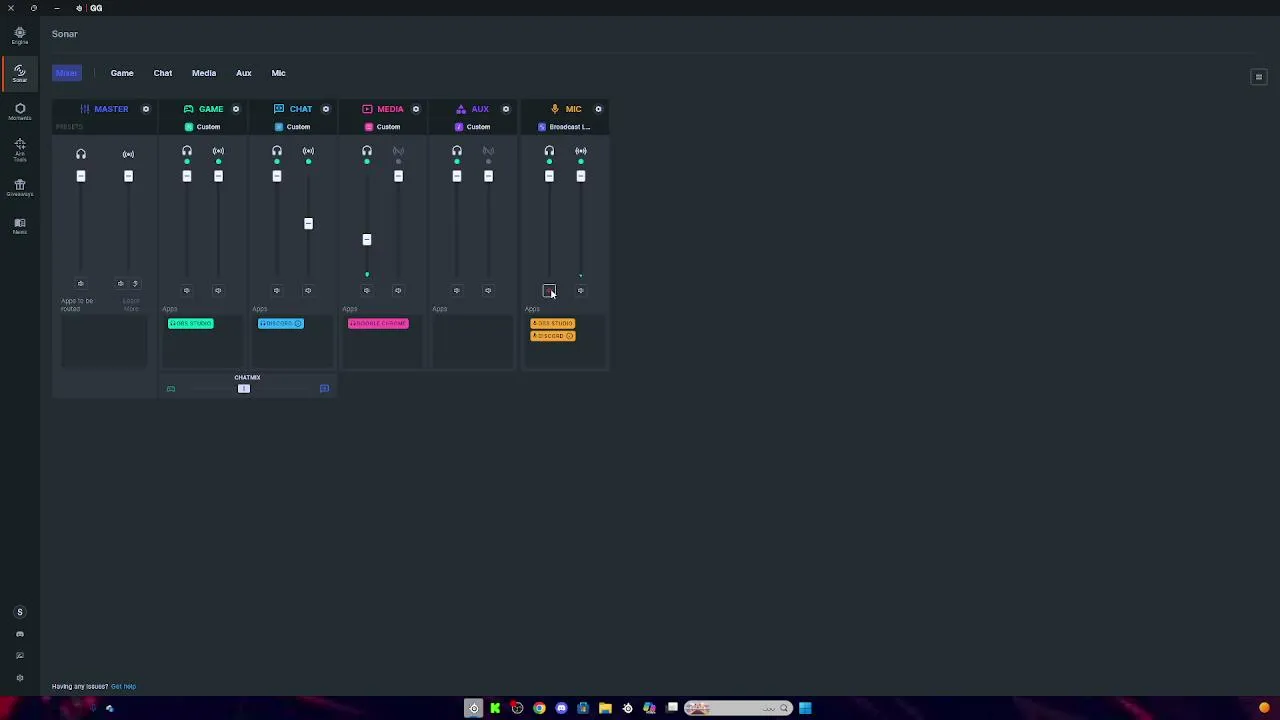This screenshot has width=1280, height=720.
Task: Open MIC Broadcast preset dropdown
Action: (564, 127)
